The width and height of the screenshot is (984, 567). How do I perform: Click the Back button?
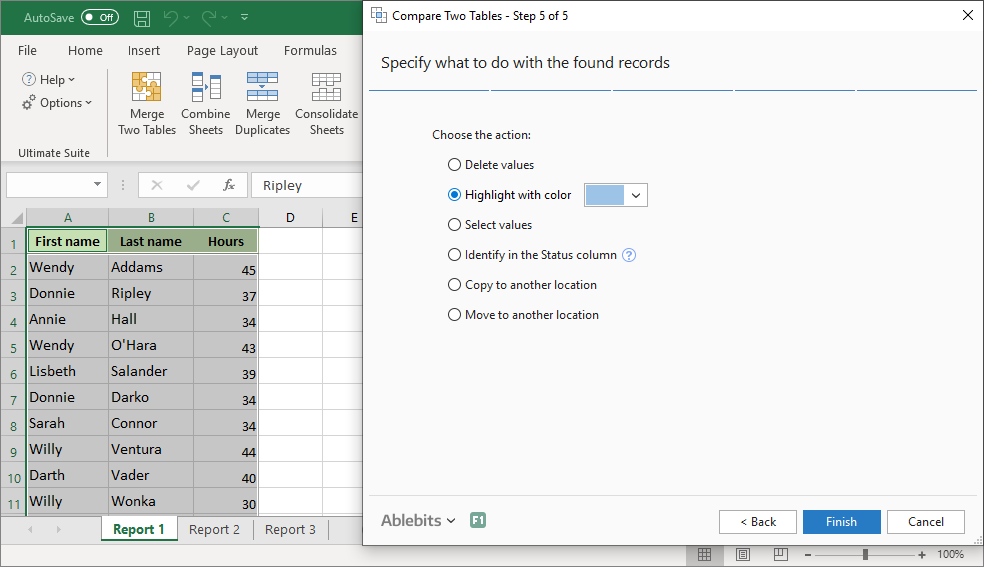click(758, 522)
